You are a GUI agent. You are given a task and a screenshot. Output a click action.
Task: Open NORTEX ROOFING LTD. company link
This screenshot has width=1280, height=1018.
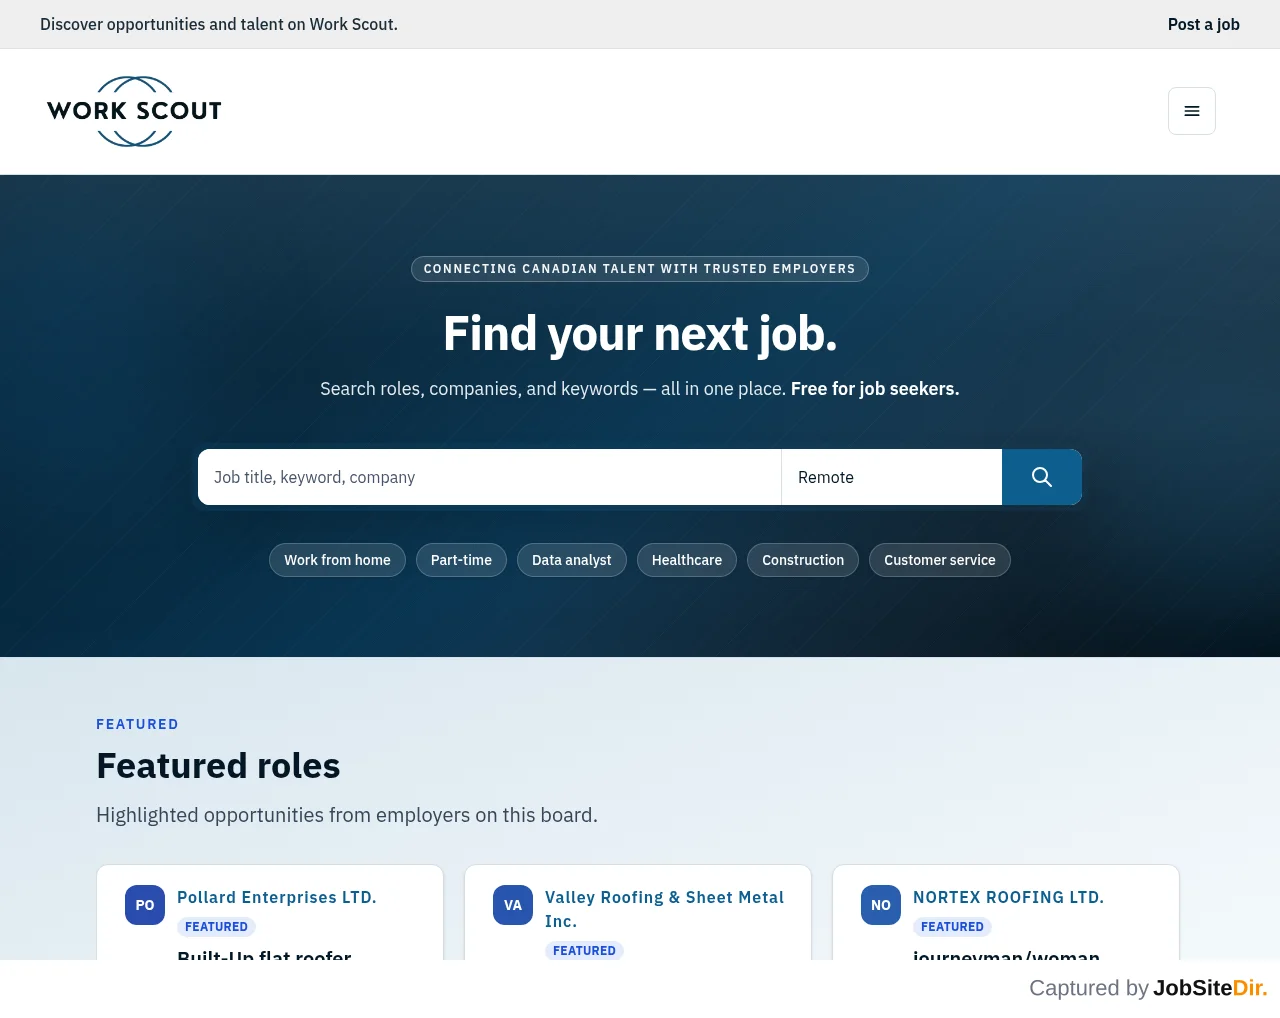[1008, 897]
